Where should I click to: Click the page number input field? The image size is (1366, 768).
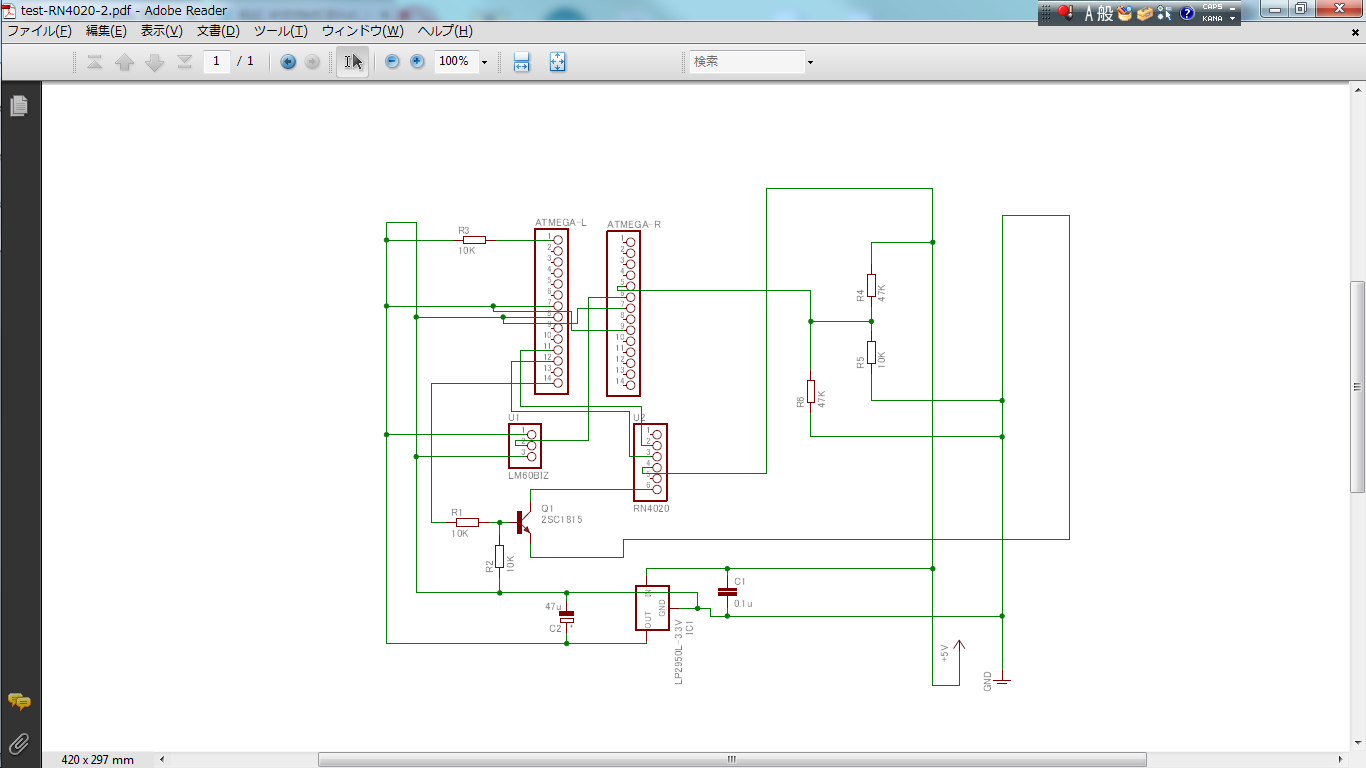click(217, 62)
